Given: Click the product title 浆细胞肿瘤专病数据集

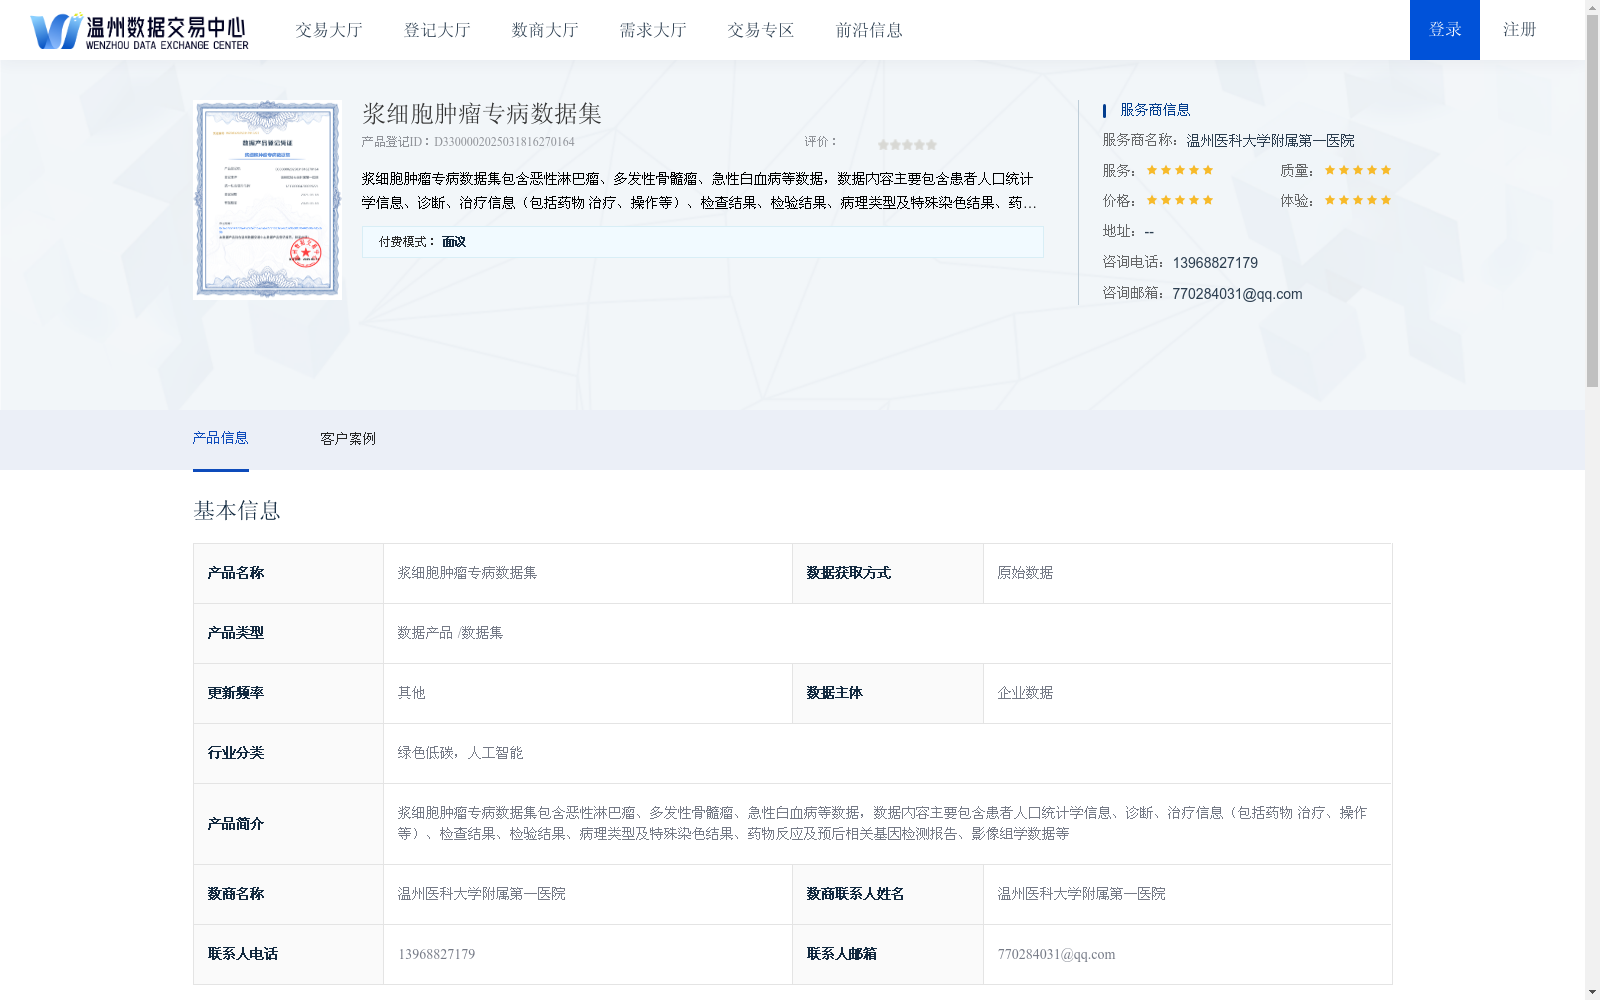Looking at the screenshot, I should 482,114.
